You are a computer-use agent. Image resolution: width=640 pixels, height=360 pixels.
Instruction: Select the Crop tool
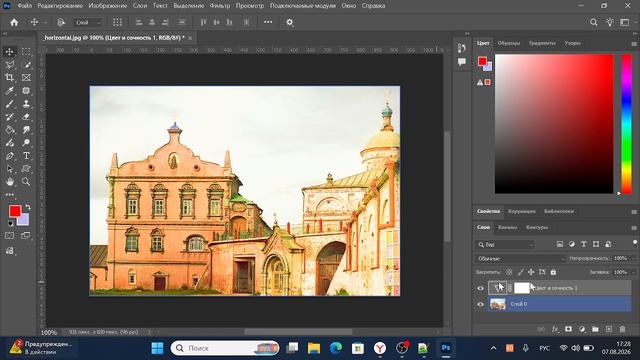tap(9, 78)
